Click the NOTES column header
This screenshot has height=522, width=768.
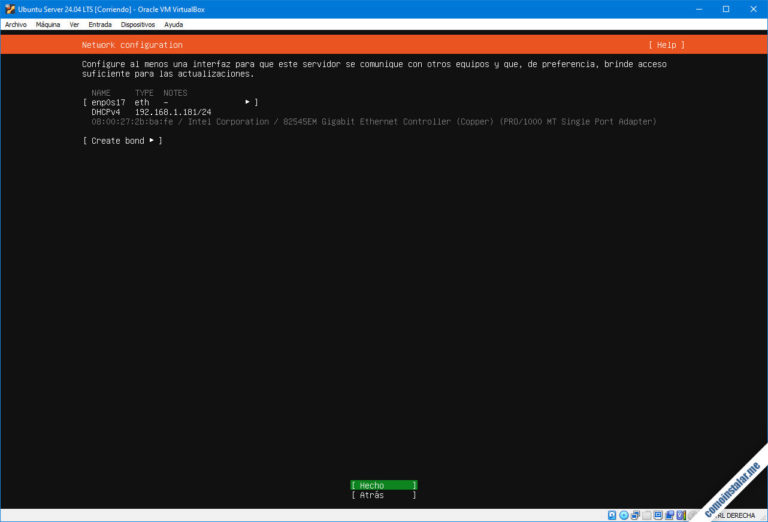point(175,93)
